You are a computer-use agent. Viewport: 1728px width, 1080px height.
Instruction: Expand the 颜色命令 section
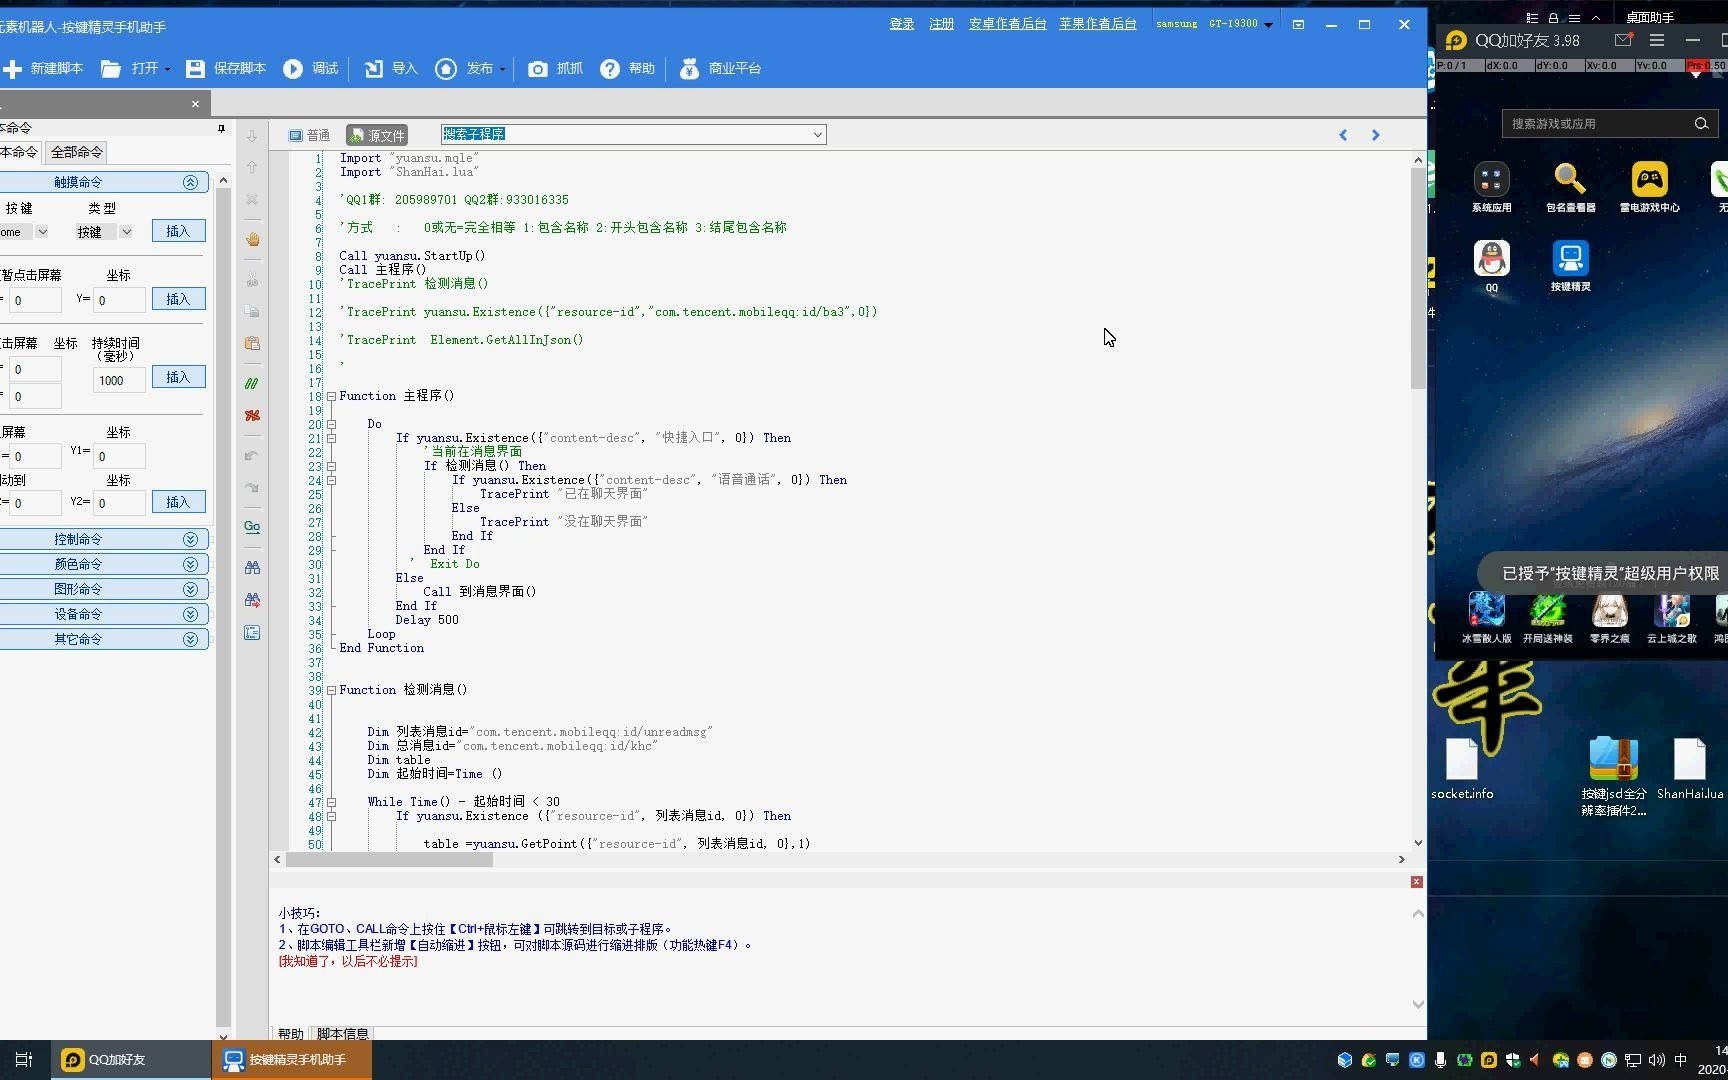[x=190, y=564]
